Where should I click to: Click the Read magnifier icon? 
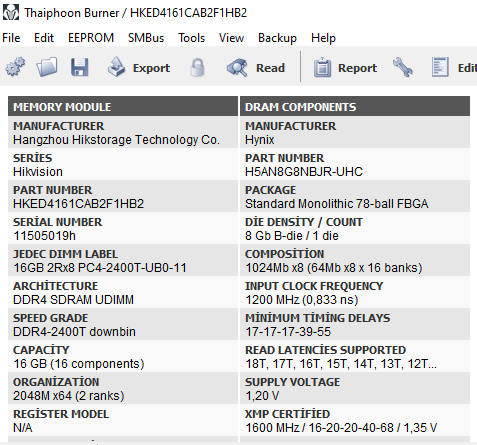tap(237, 68)
